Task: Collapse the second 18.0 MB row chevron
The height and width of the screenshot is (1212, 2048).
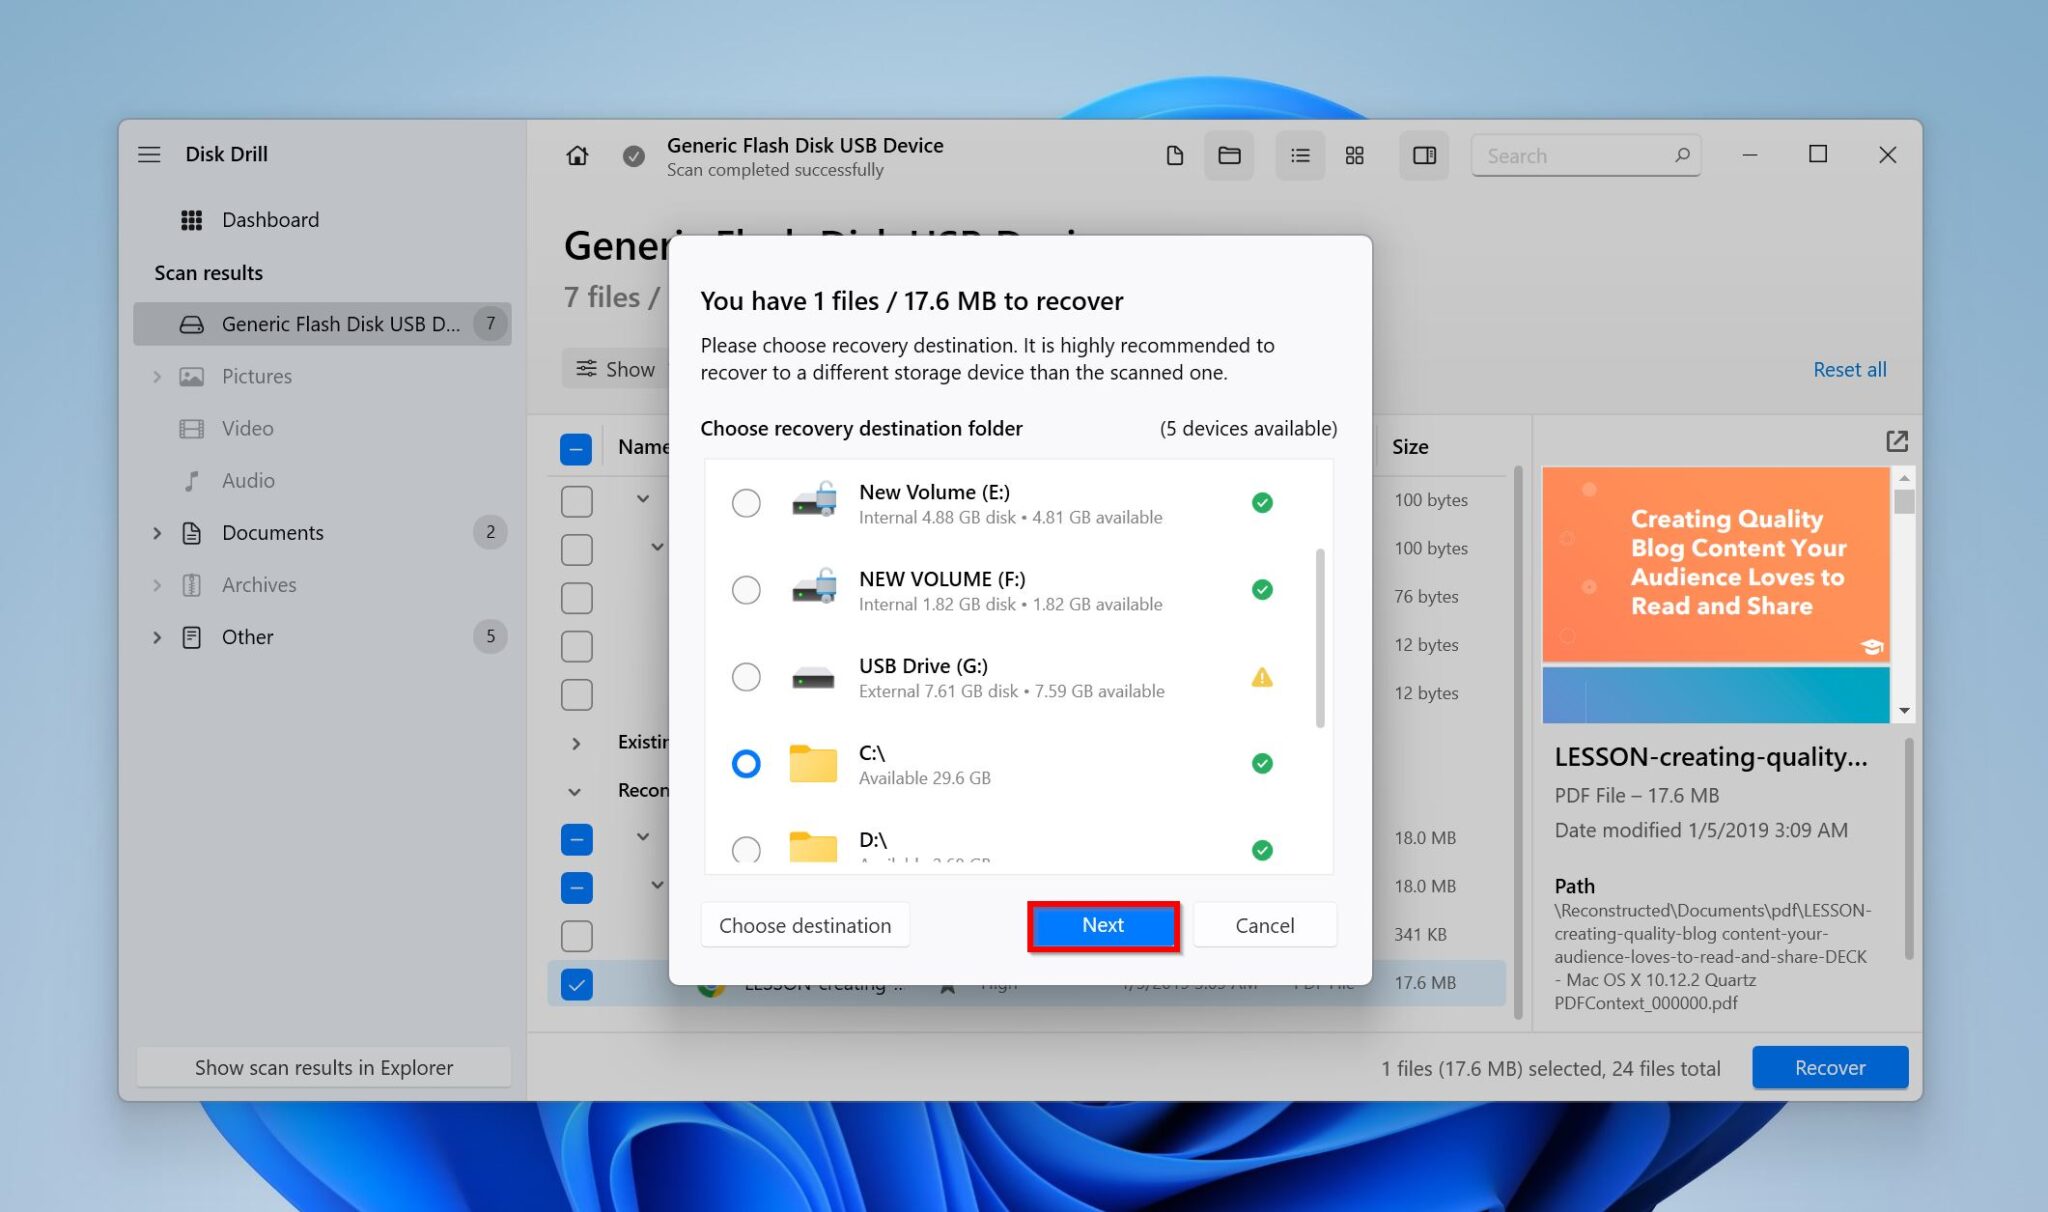Action: pos(657,884)
